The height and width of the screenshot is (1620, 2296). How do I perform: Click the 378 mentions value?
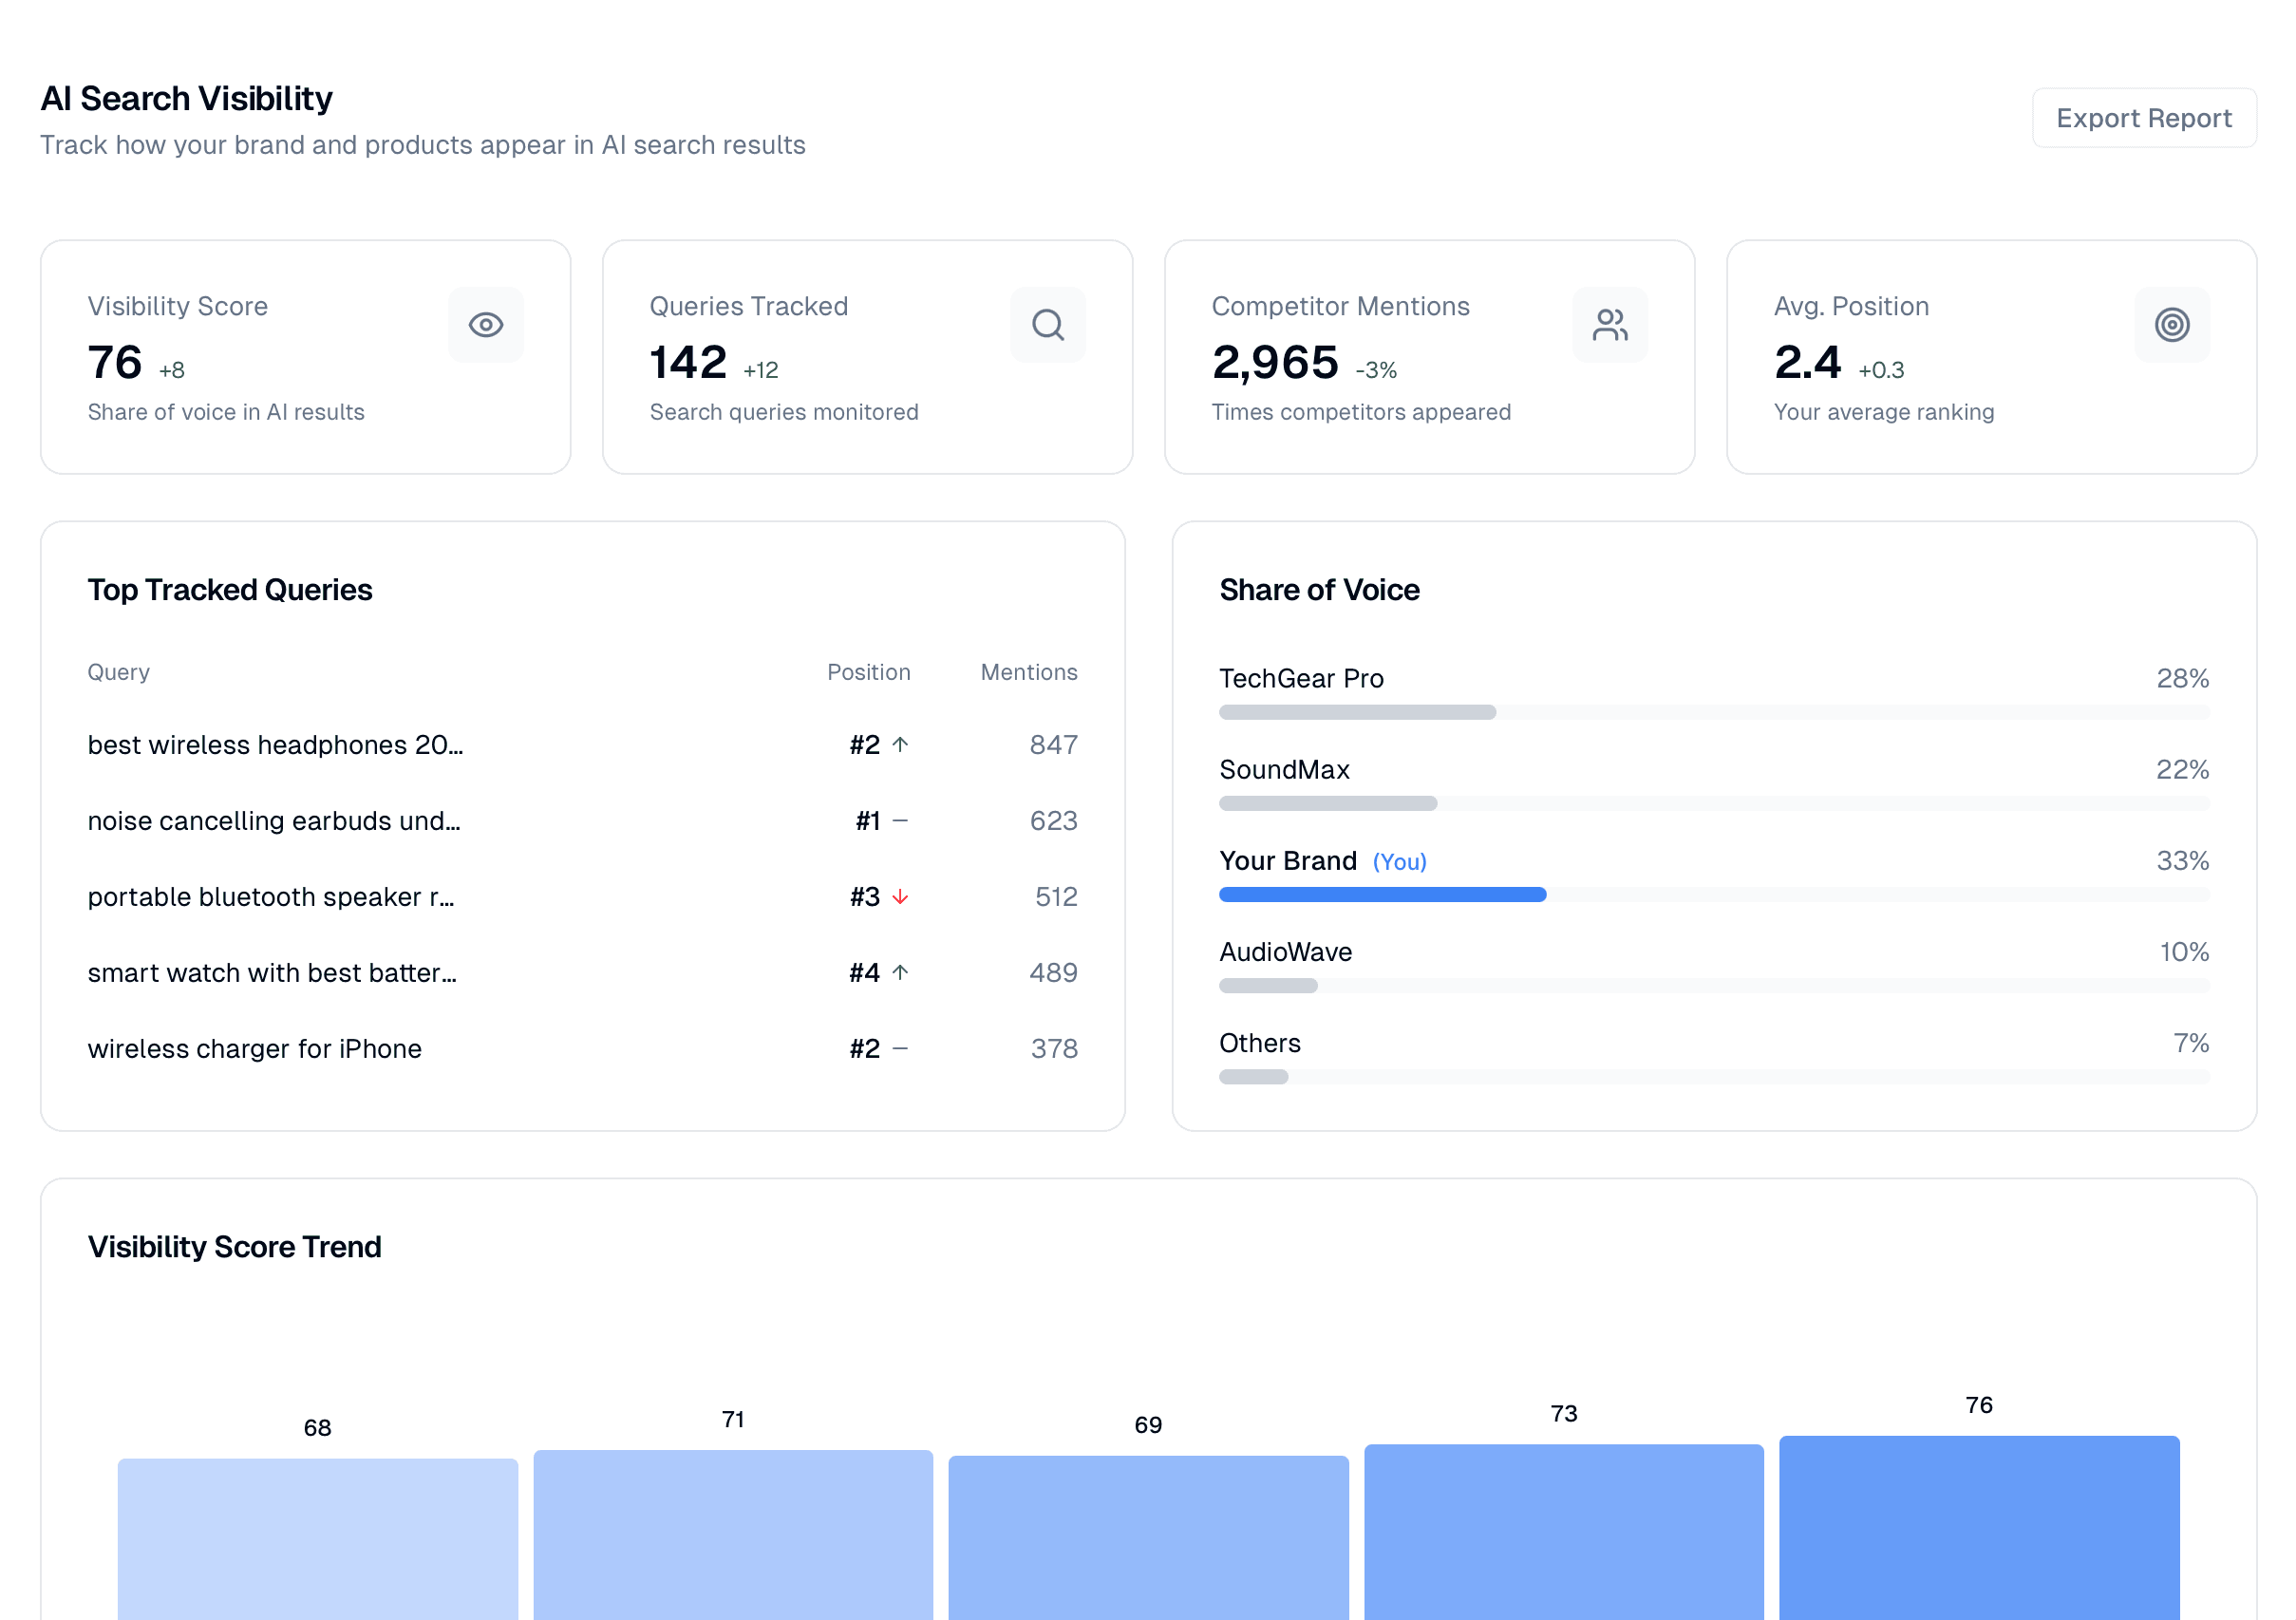tap(1054, 1049)
